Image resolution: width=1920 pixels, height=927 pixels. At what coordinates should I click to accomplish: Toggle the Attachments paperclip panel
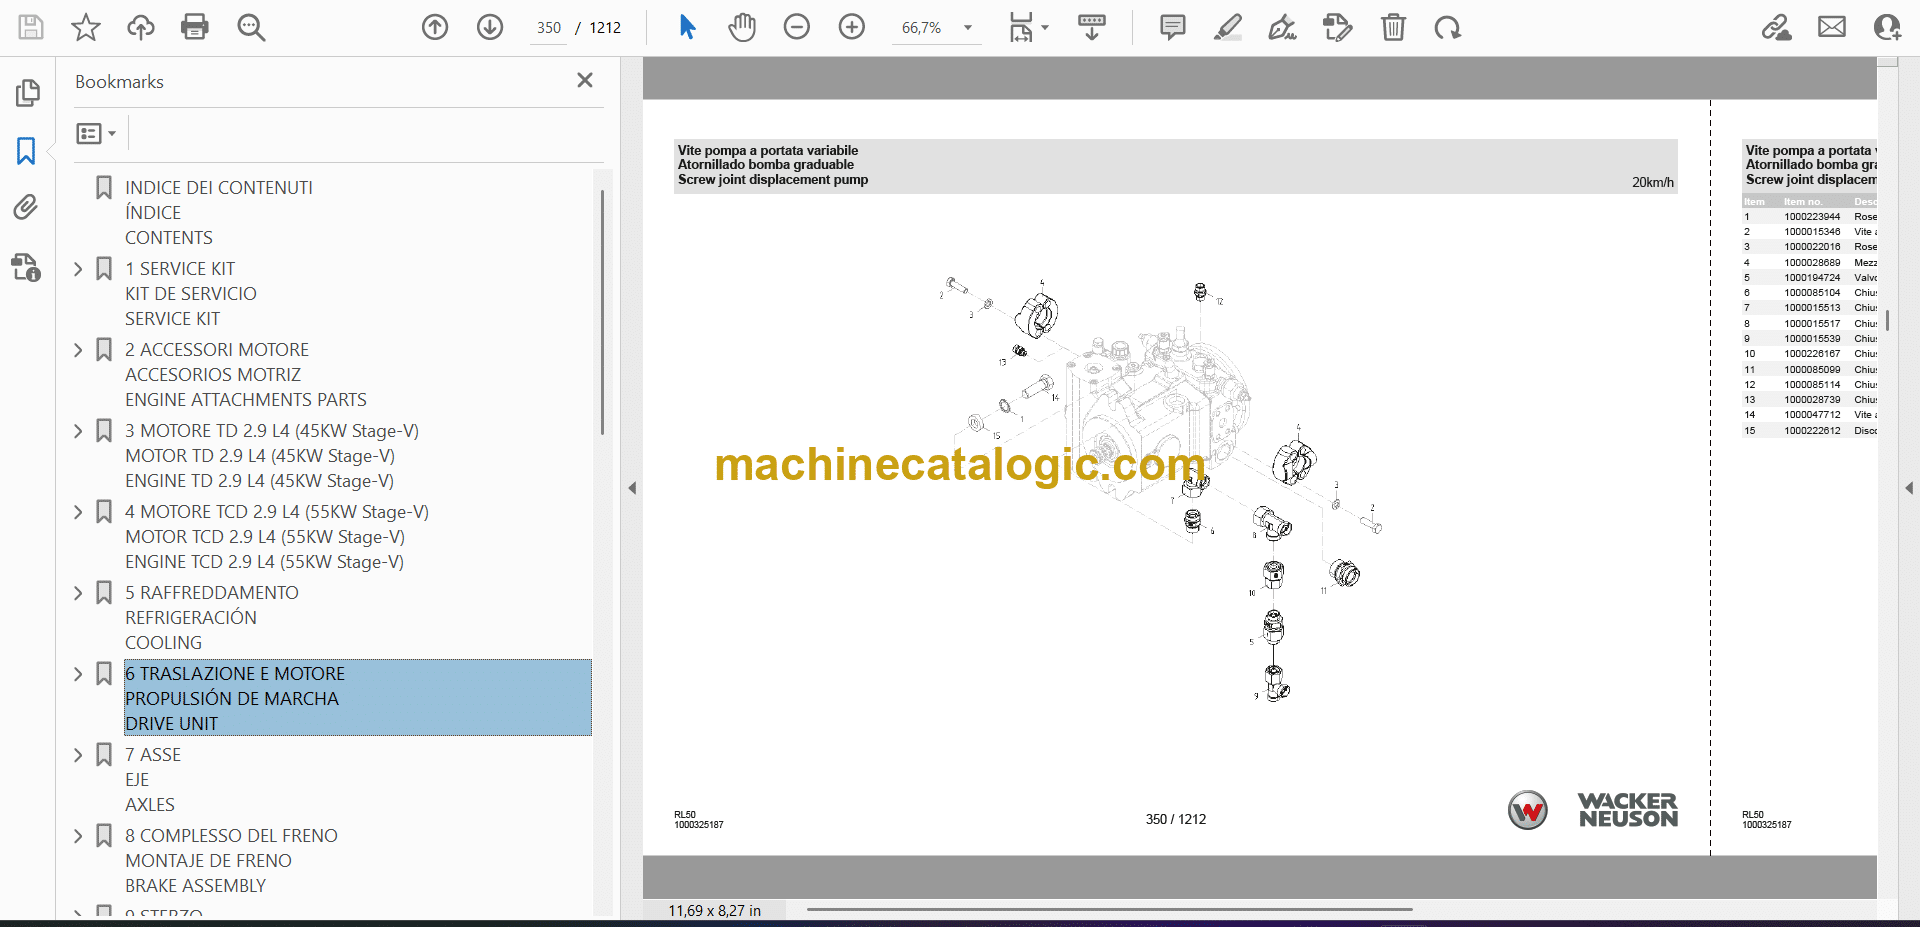tap(27, 208)
